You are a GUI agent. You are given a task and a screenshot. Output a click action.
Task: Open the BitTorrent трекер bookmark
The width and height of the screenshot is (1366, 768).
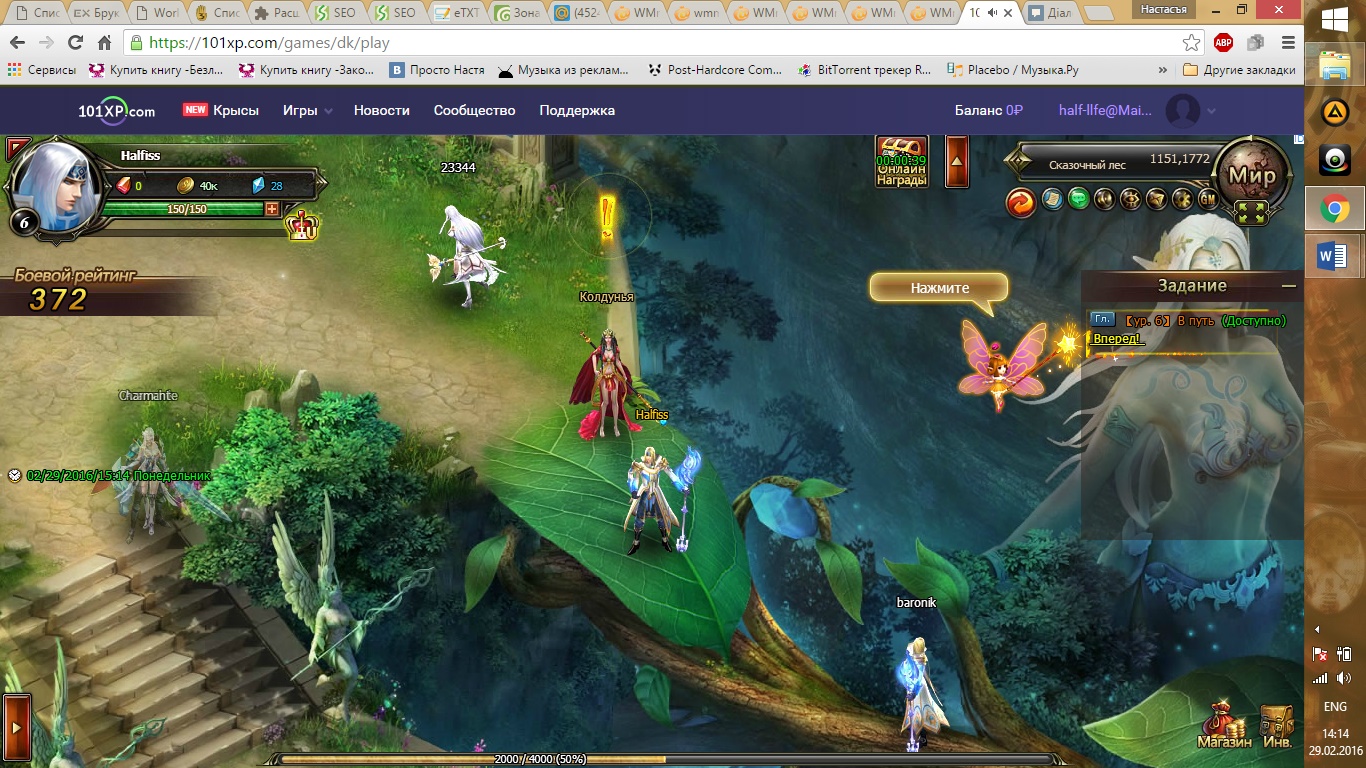click(x=864, y=70)
